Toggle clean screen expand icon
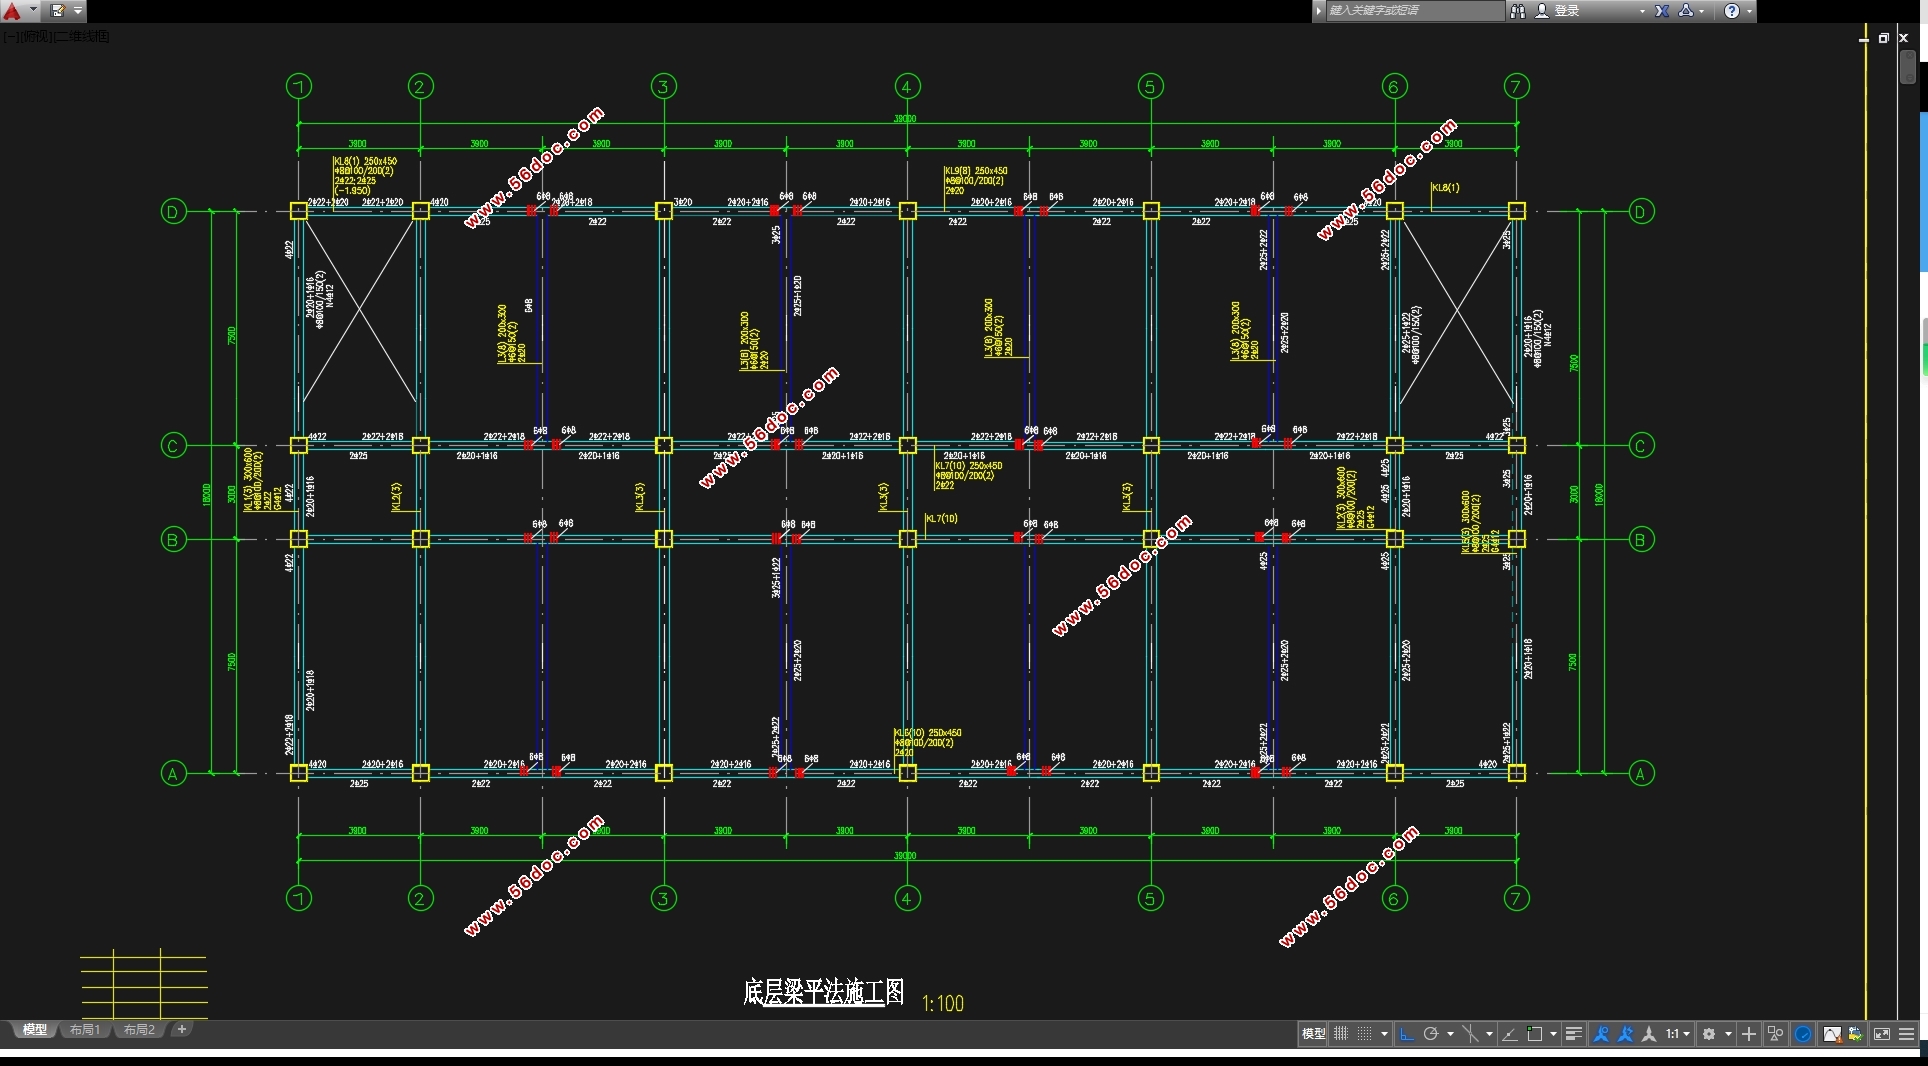The image size is (1928, 1066). tap(1881, 1034)
